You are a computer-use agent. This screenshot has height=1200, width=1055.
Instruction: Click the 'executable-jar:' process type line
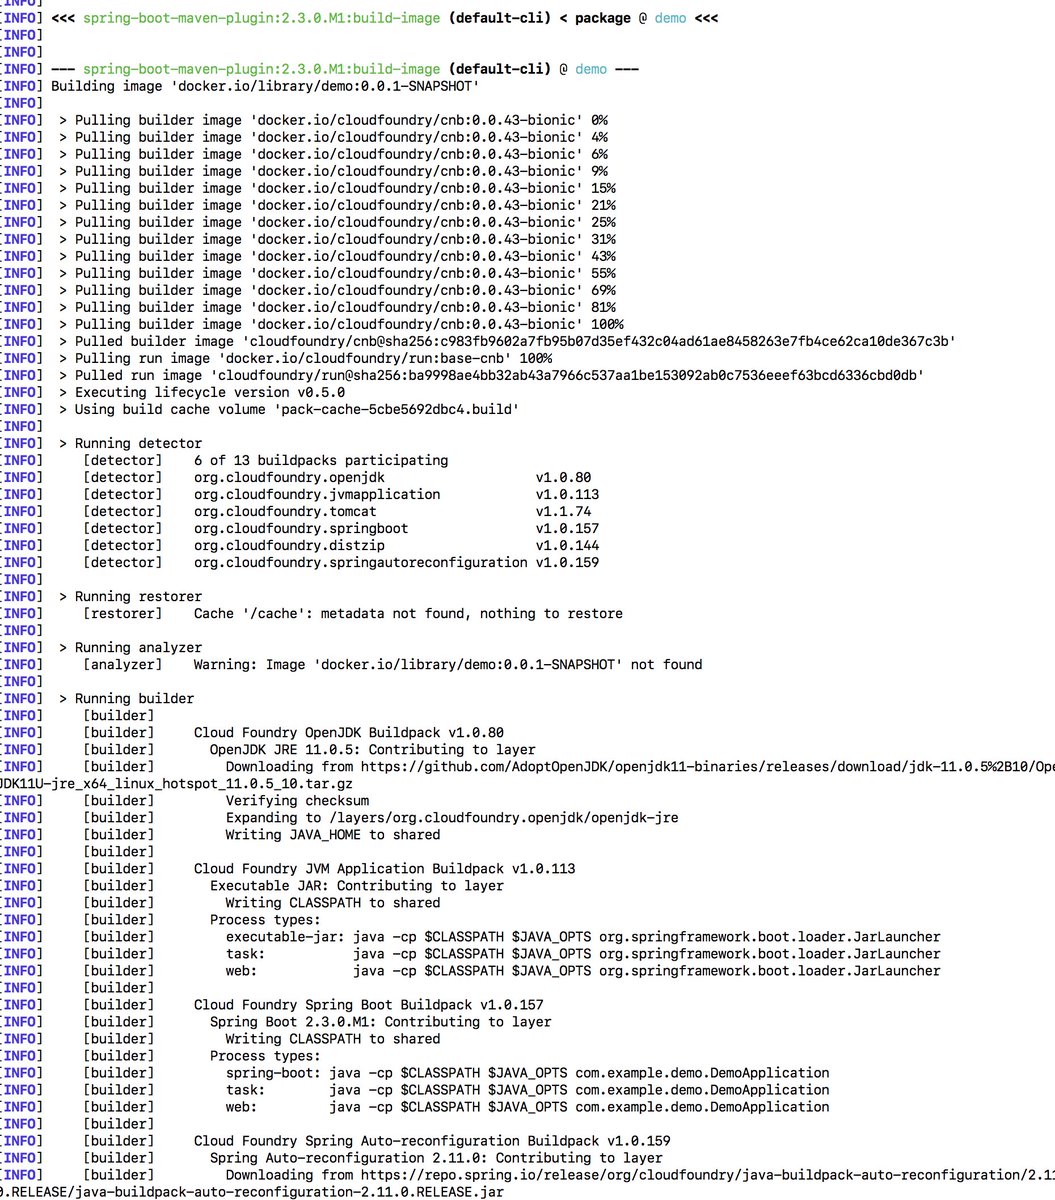583,936
